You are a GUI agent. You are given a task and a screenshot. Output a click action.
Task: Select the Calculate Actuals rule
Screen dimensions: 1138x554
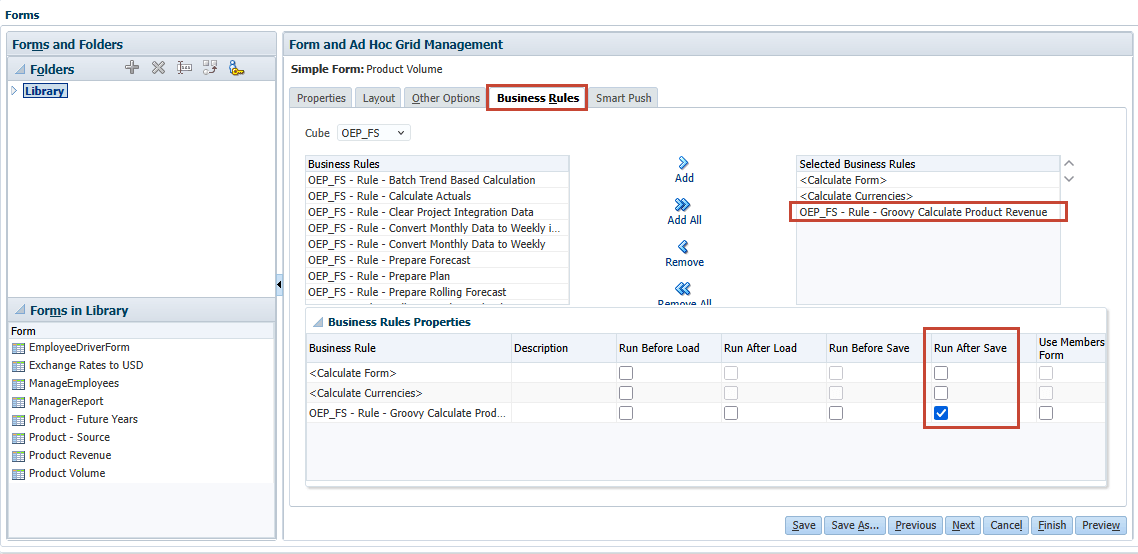pos(438,196)
